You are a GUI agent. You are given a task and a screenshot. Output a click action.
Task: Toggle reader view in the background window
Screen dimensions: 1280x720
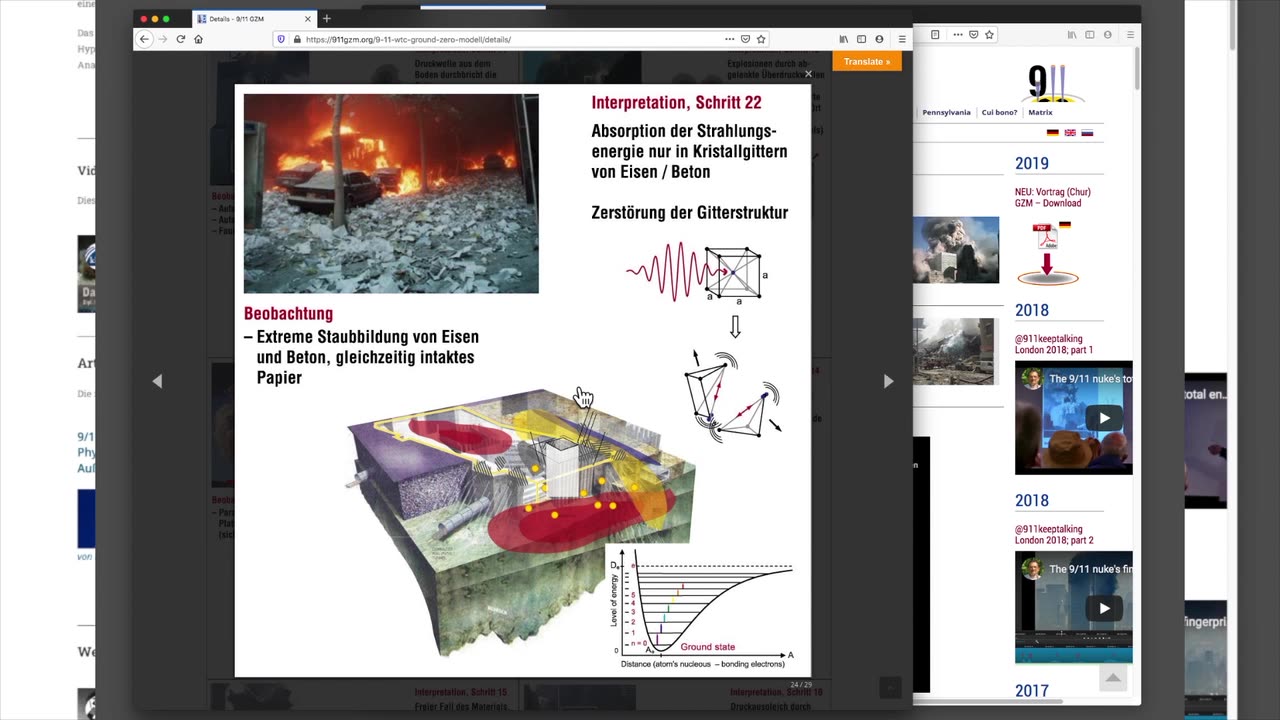[x=935, y=35]
